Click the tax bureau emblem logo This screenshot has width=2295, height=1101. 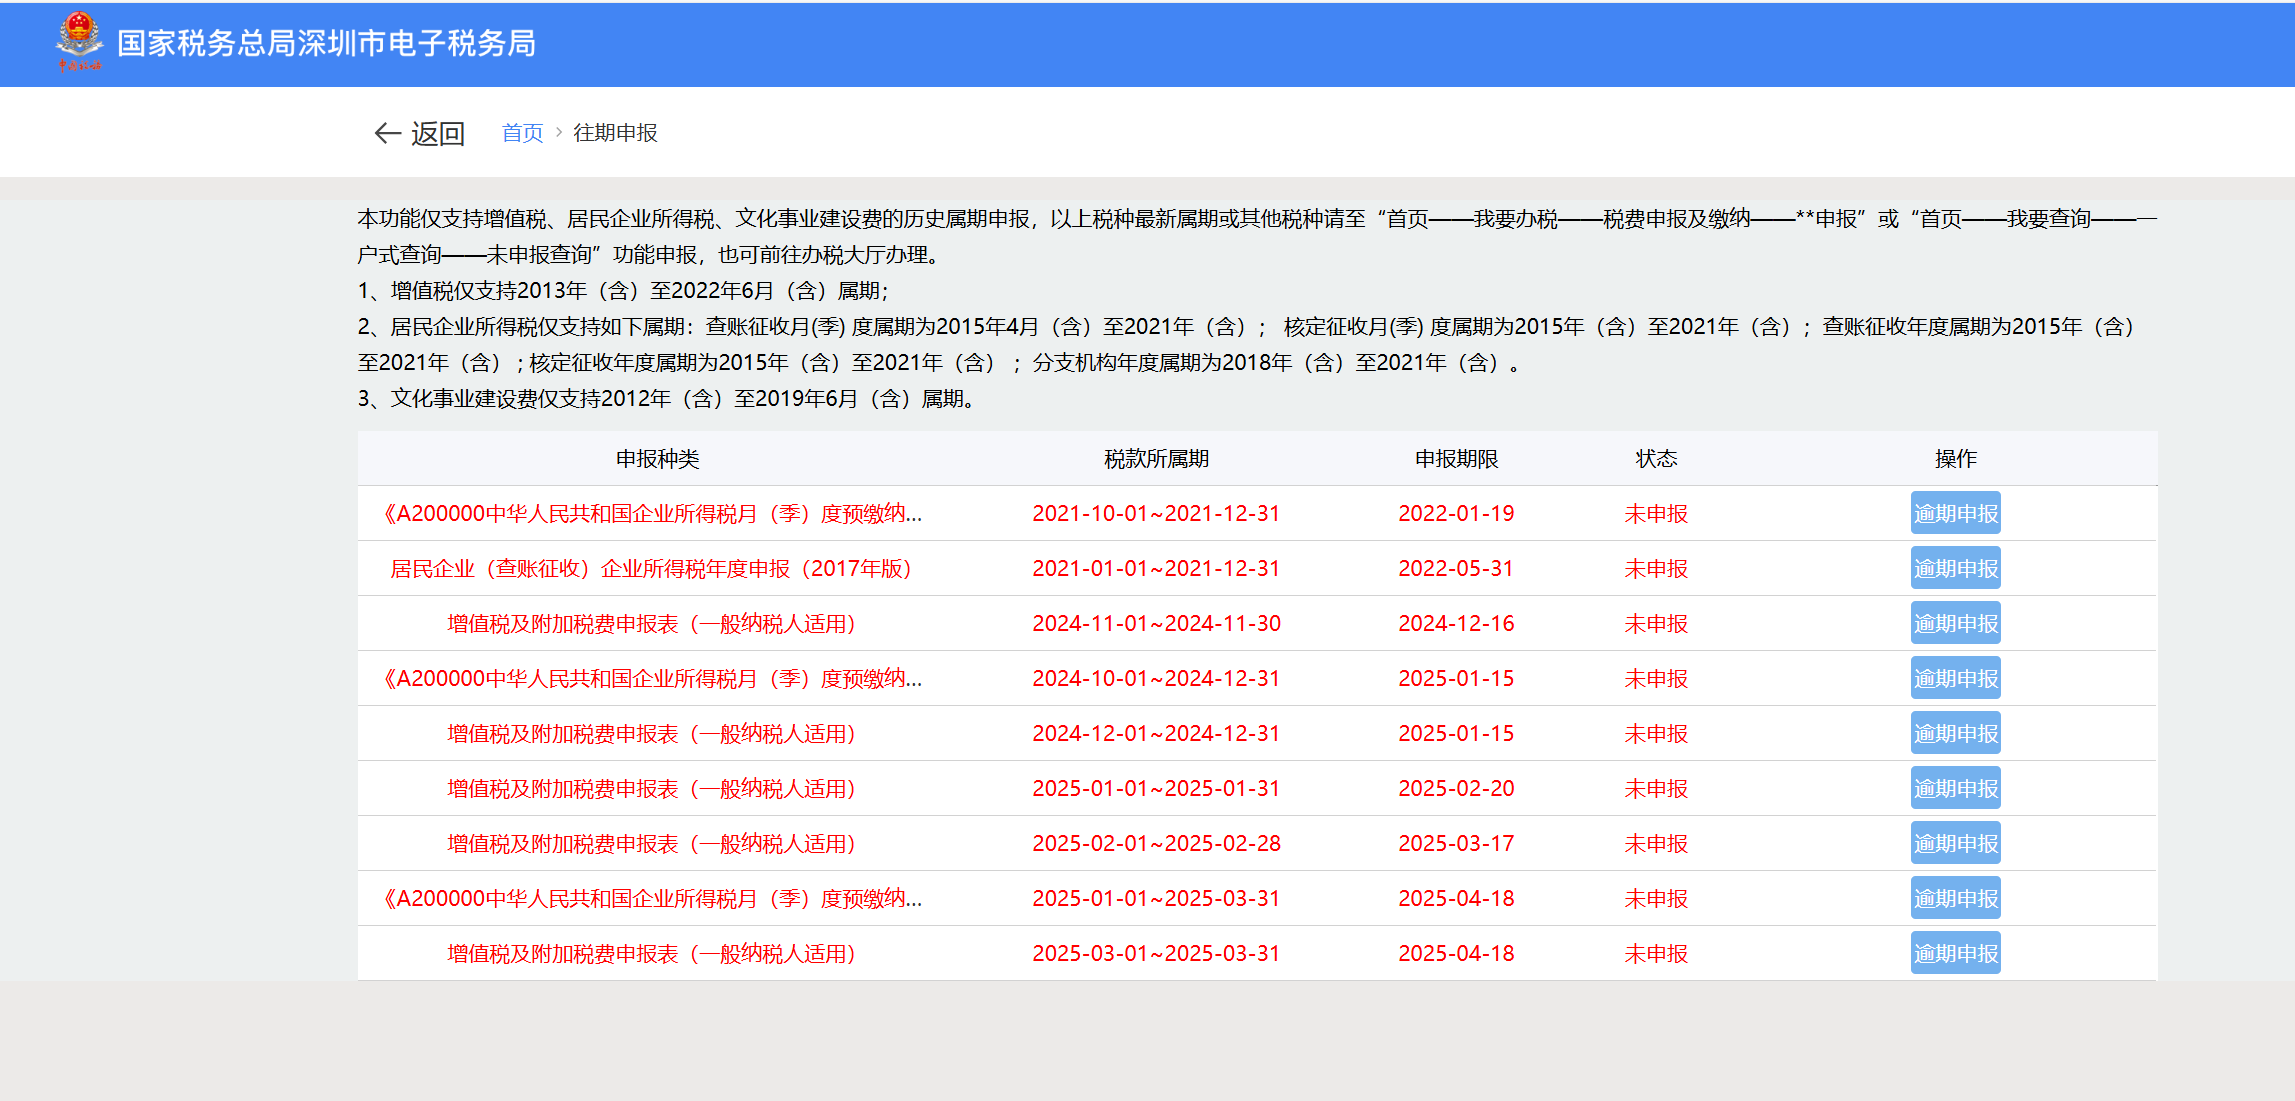[x=79, y=42]
